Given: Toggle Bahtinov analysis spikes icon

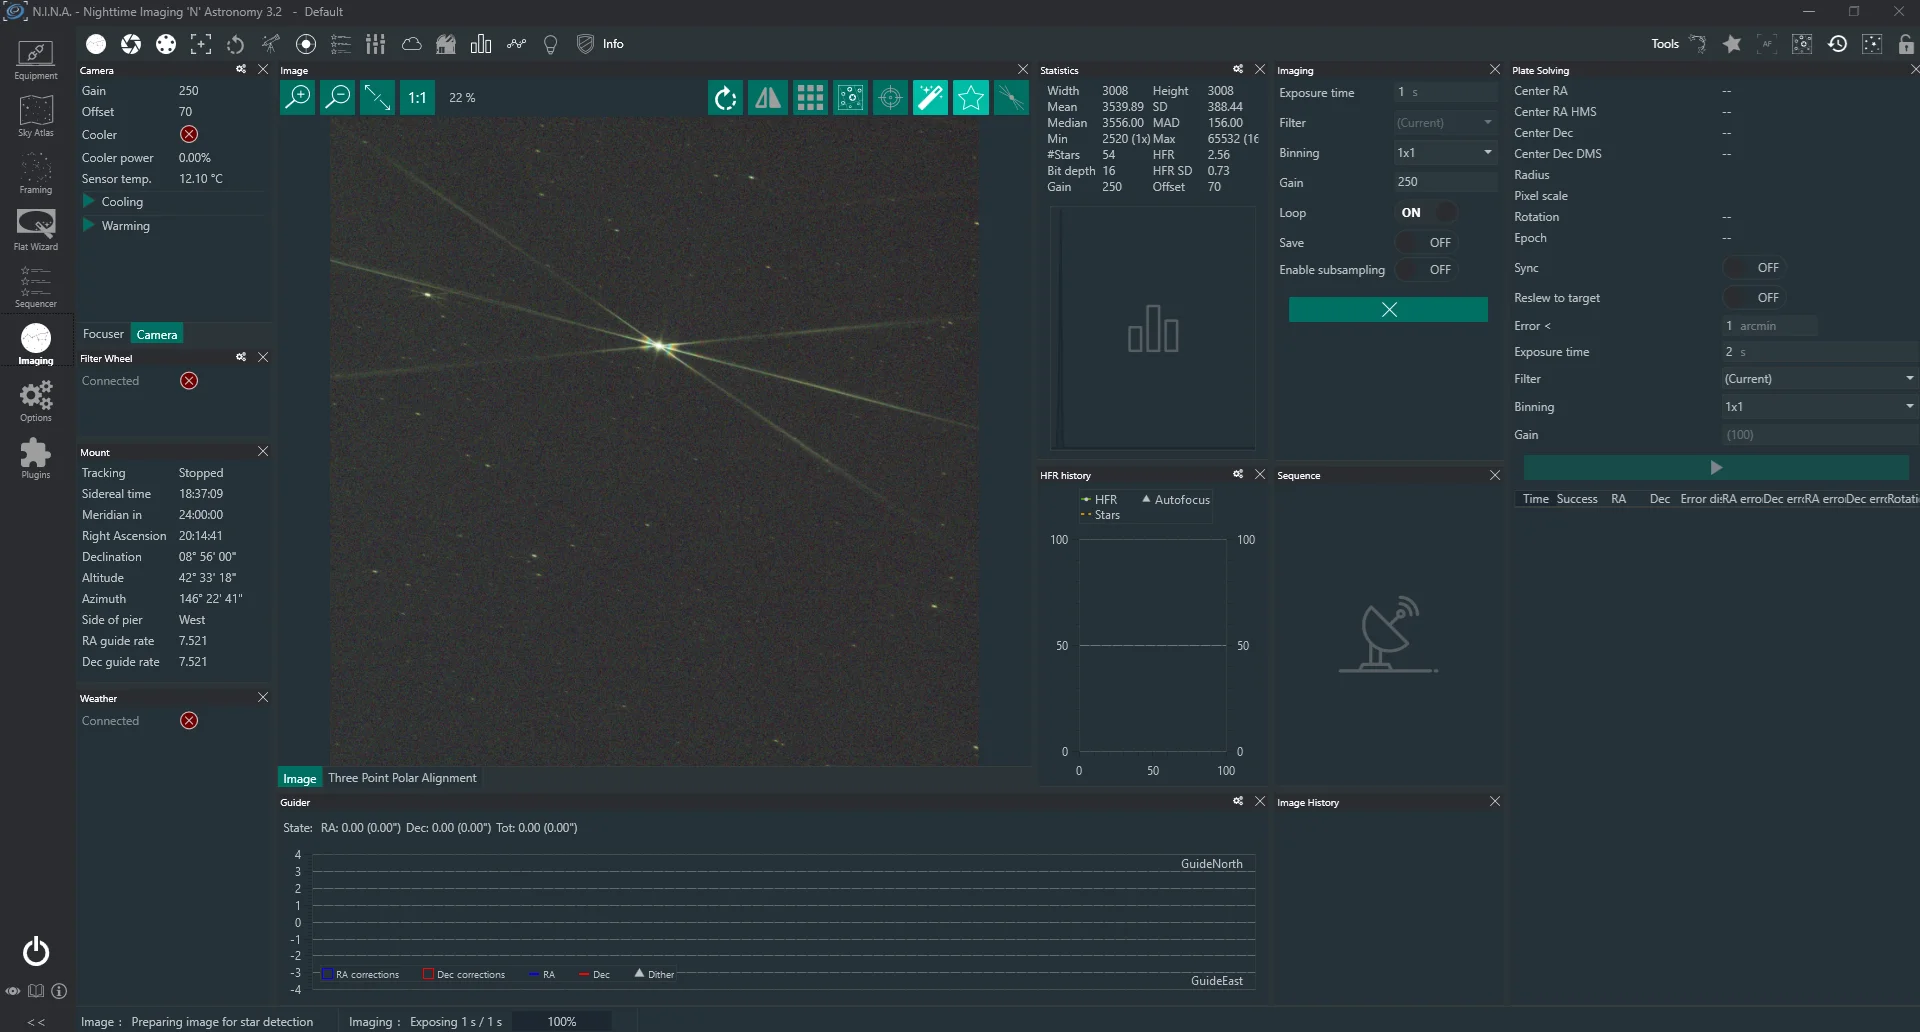Looking at the screenshot, I should pyautogui.click(x=1011, y=98).
